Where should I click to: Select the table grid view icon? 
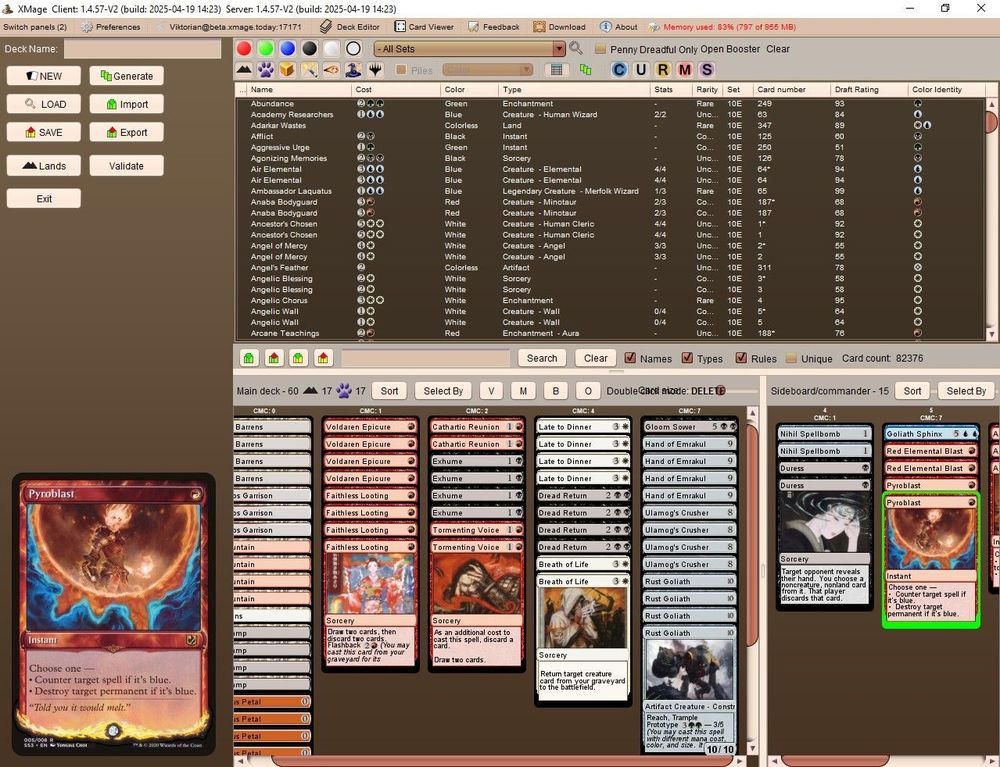tap(557, 69)
